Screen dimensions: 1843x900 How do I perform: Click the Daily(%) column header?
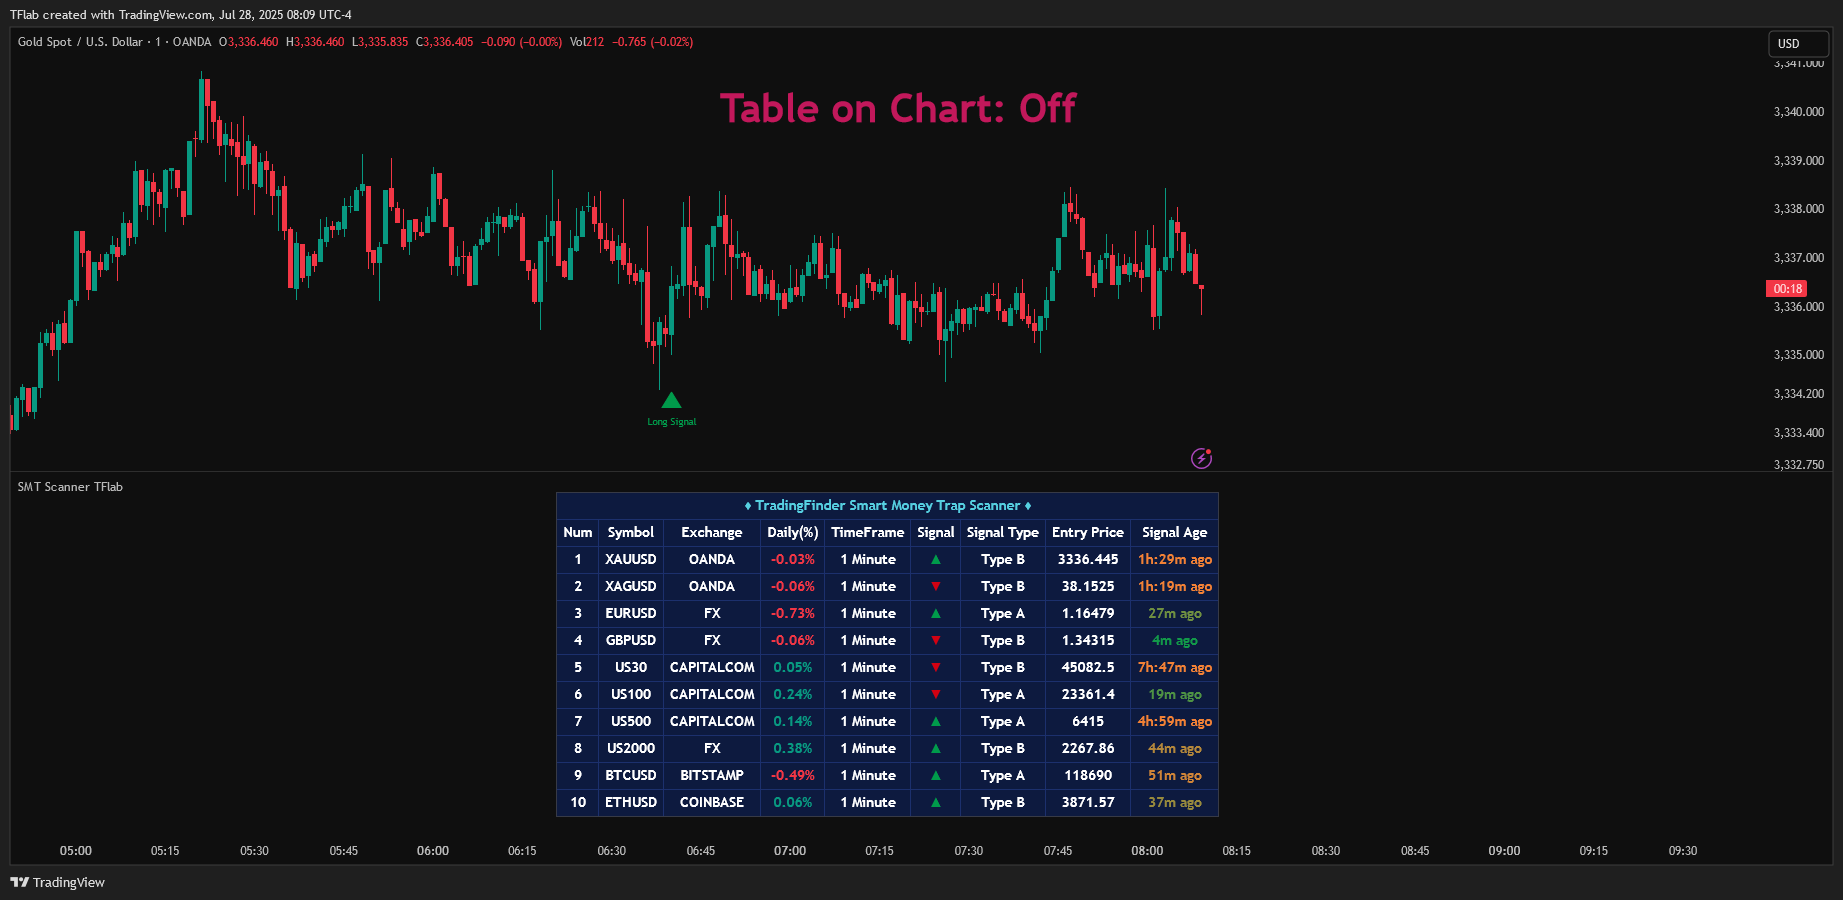tap(792, 533)
